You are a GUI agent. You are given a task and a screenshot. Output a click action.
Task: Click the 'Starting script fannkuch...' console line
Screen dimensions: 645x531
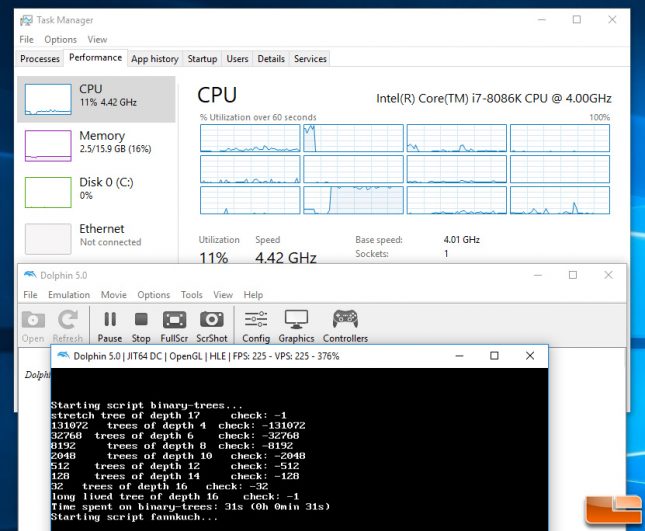(135, 517)
